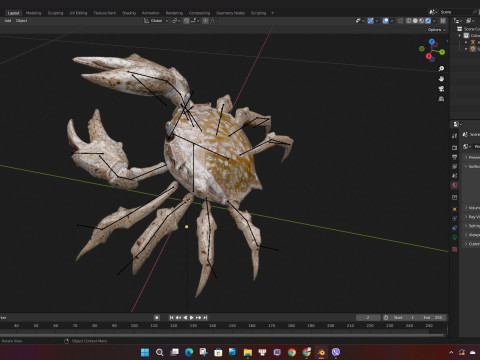Open the View Layer properties tab
This screenshot has height=360, width=480.
455,166
